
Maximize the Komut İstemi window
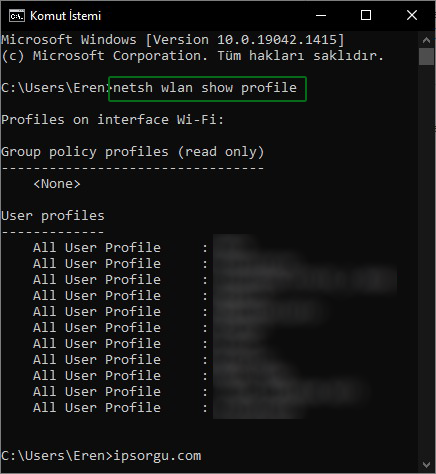[x=366, y=15]
